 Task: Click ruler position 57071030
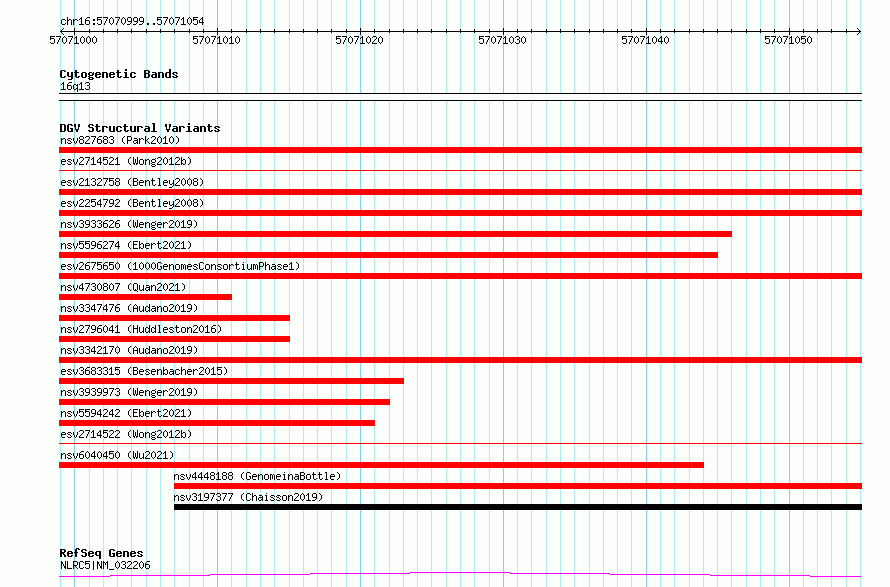pos(502,40)
